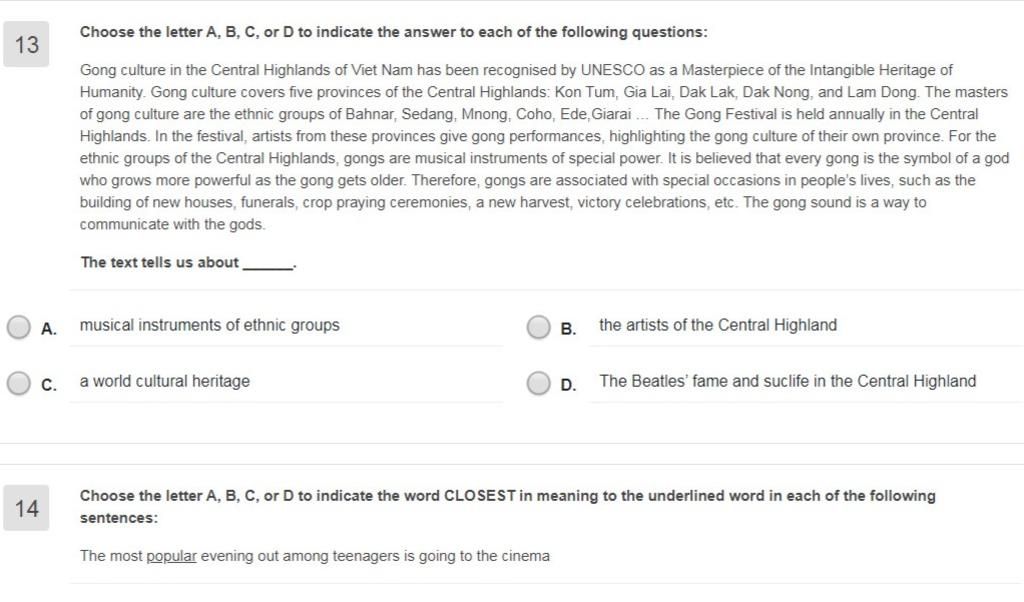The height and width of the screenshot is (602, 1024).
Task: Click the letter label 'D.'
Action: click(x=568, y=385)
